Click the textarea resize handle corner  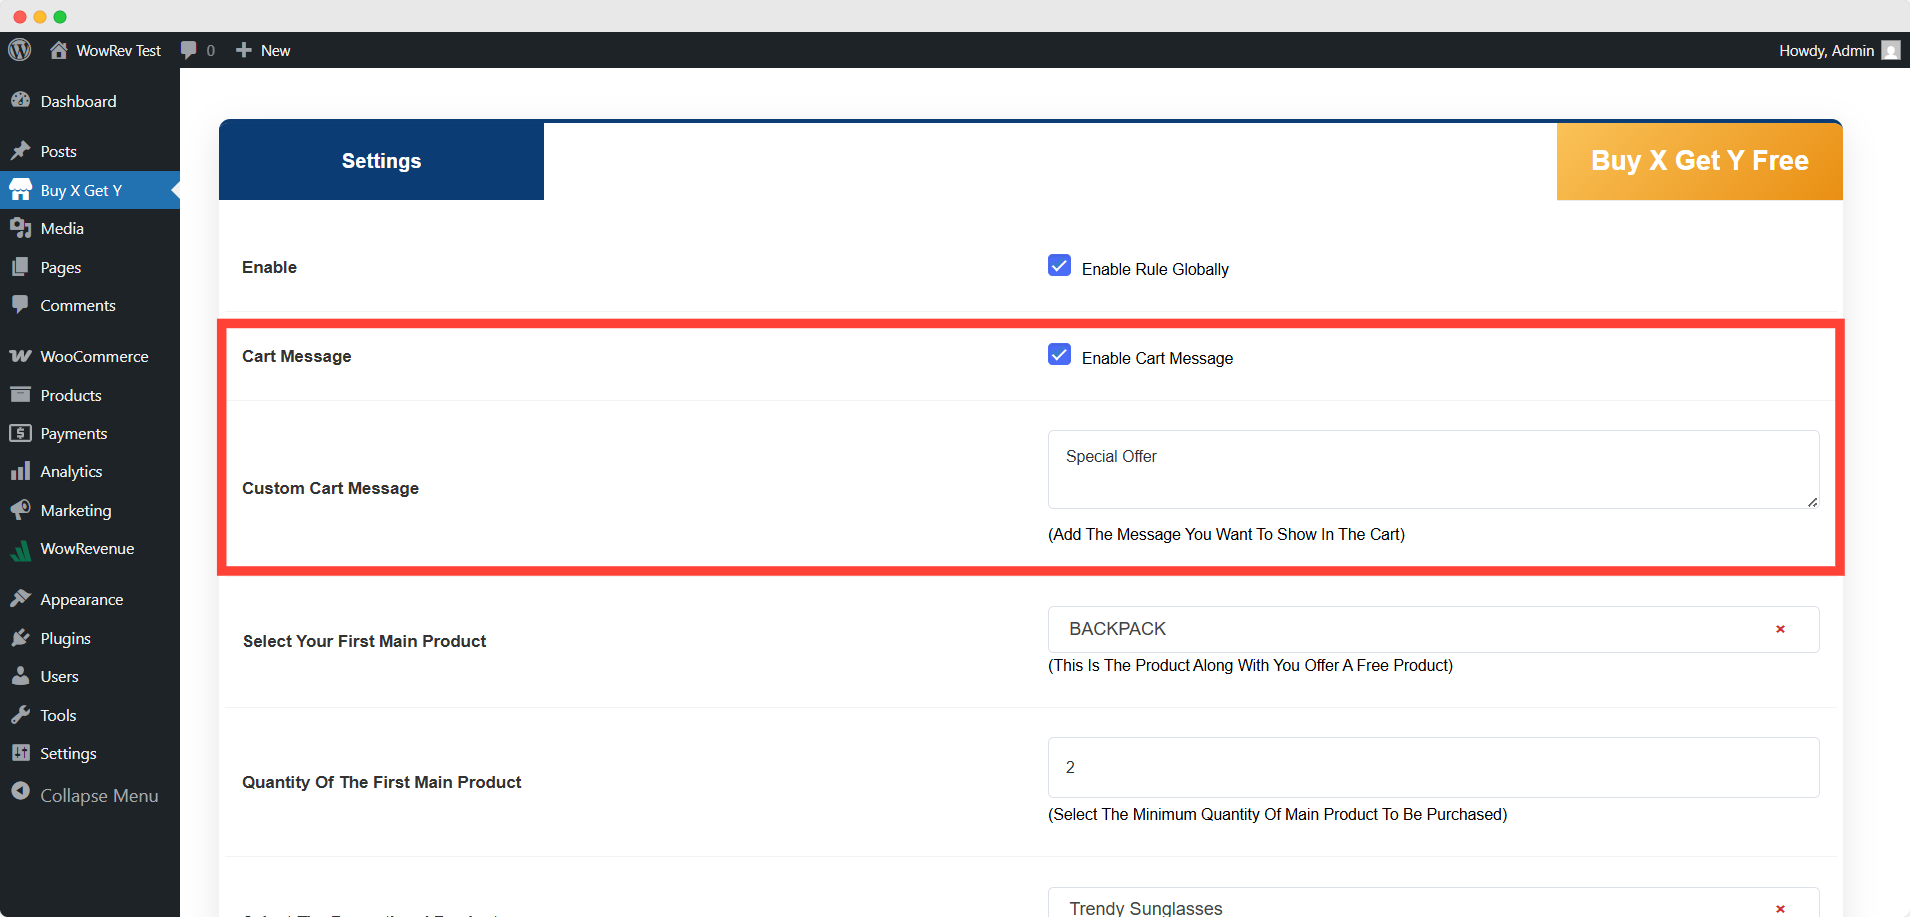click(x=1812, y=501)
